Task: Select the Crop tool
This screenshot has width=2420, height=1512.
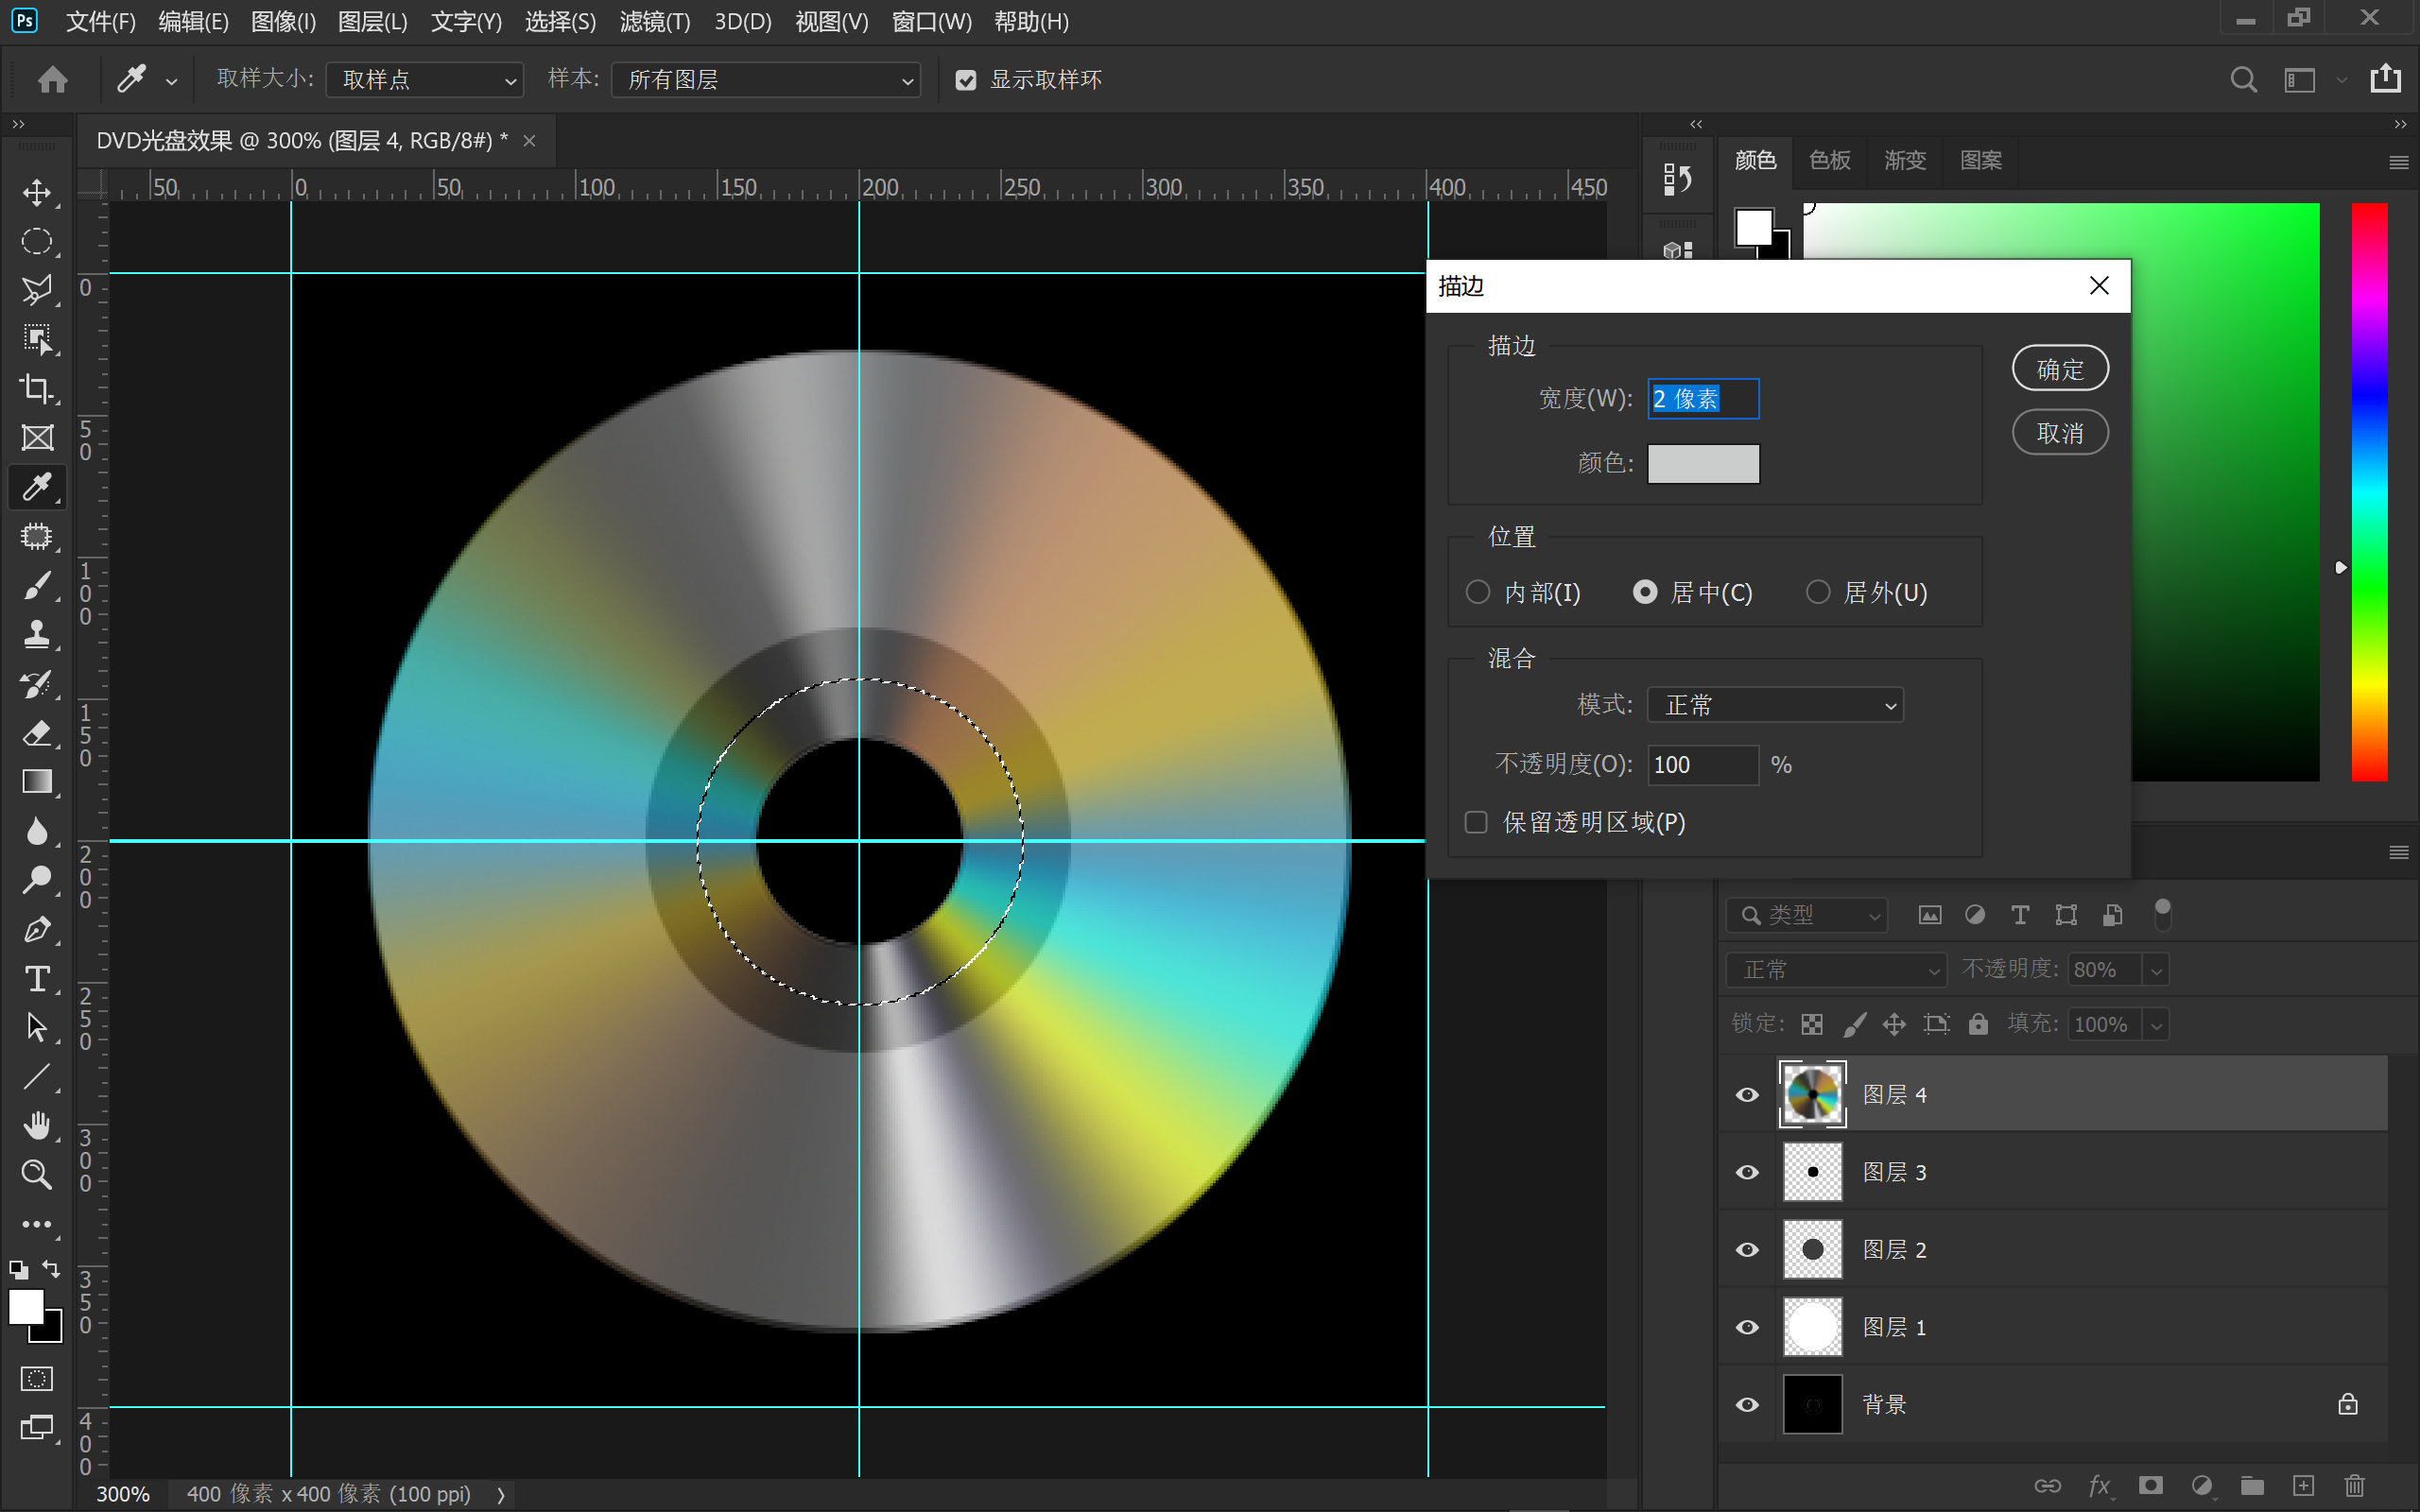Action: 37,388
